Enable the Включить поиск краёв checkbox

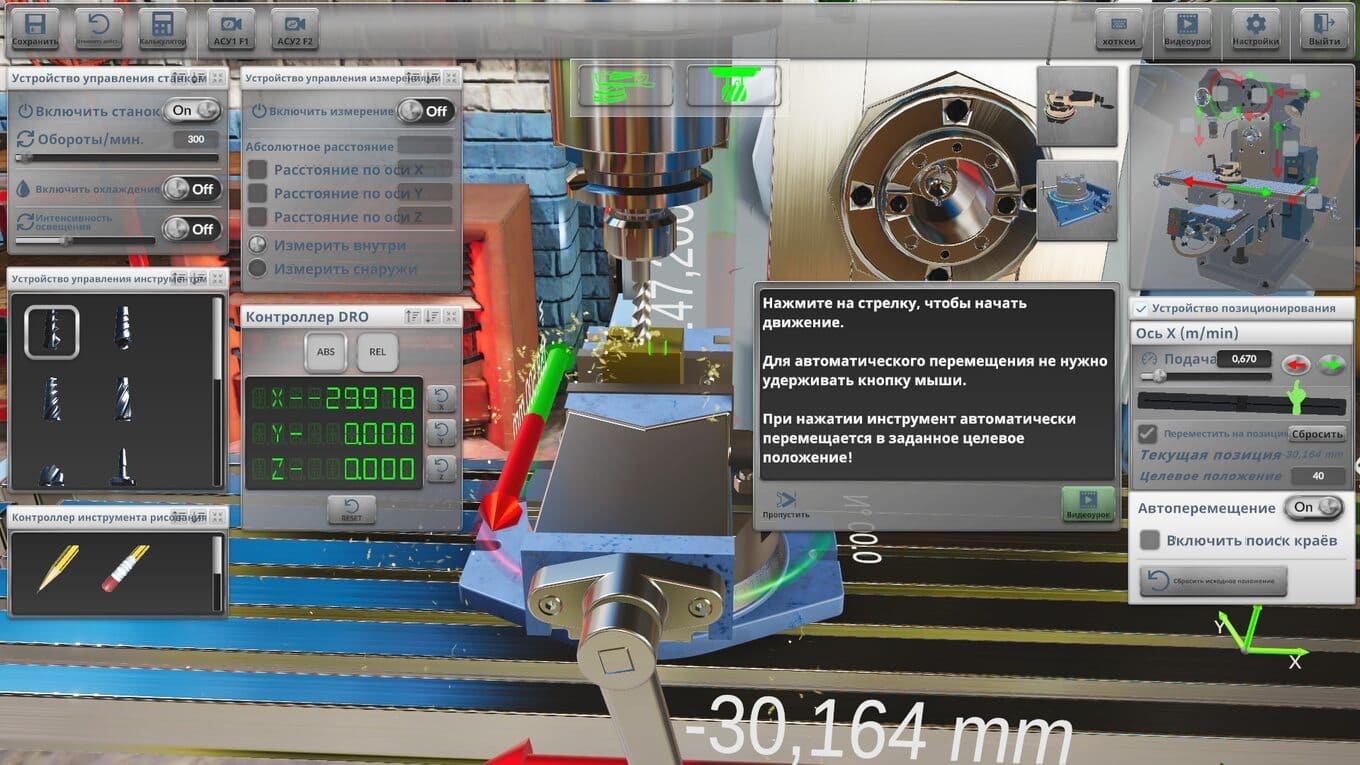(1150, 540)
